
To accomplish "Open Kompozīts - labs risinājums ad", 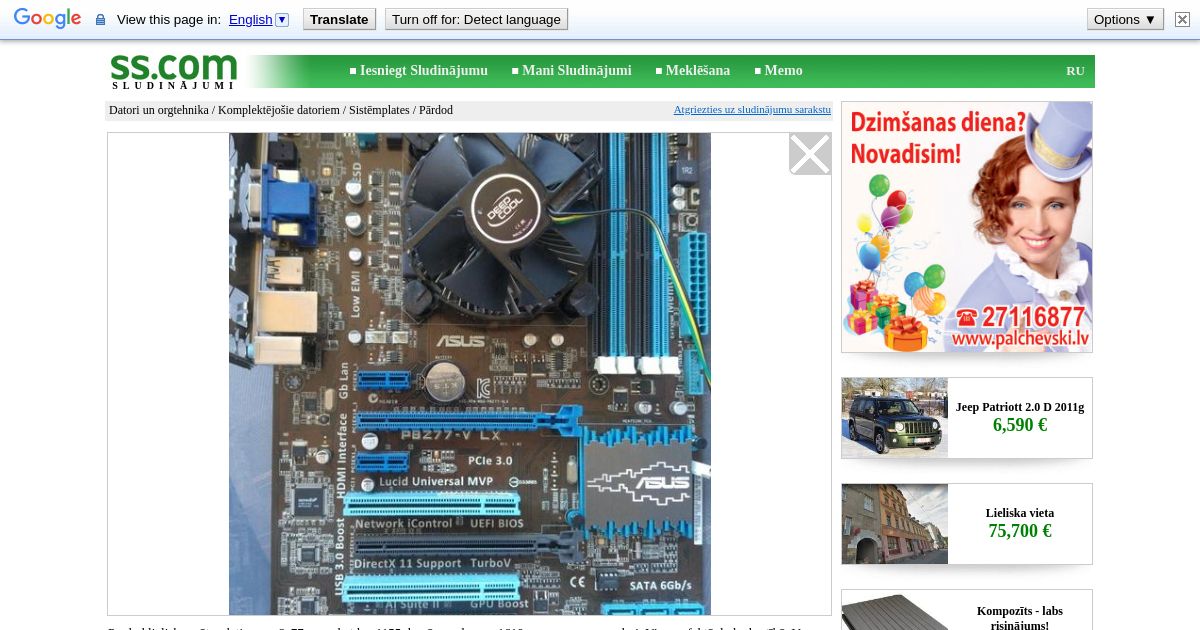I will pyautogui.click(x=1020, y=618).
